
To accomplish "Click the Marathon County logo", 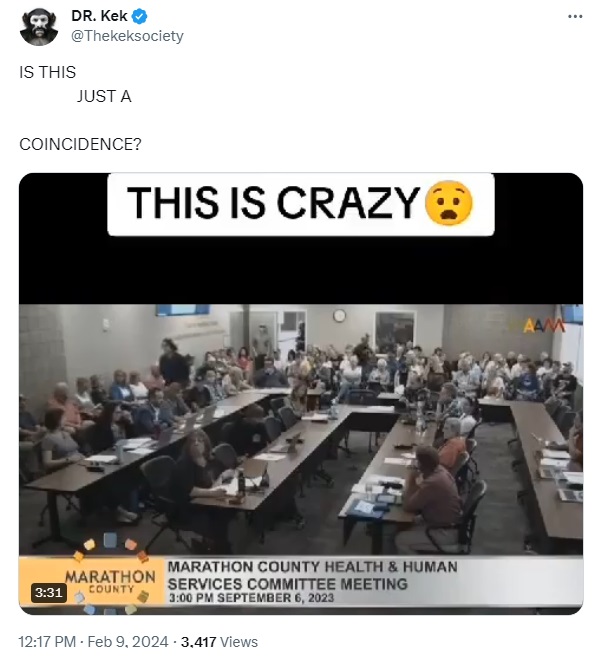I will tap(111, 575).
